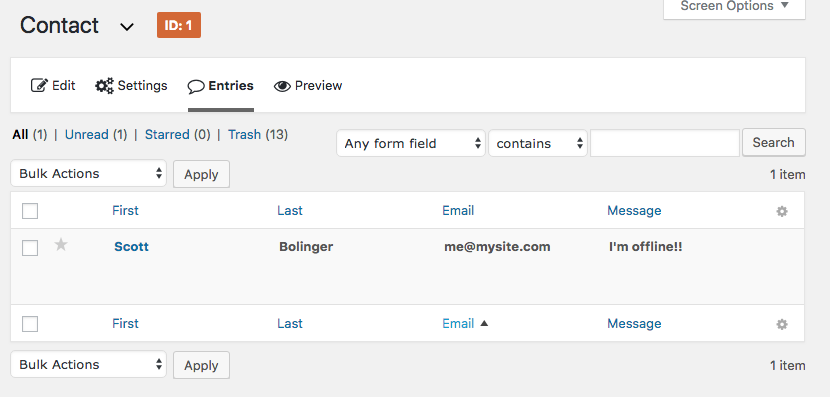Open the top Bulk Actions dropdown
830x397 pixels.
[x=88, y=174]
